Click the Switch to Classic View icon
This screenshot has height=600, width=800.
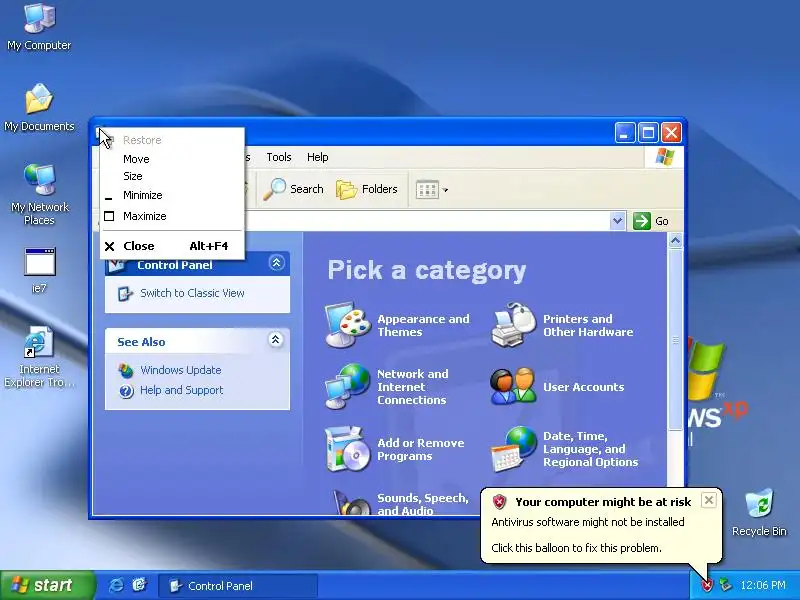pos(125,294)
